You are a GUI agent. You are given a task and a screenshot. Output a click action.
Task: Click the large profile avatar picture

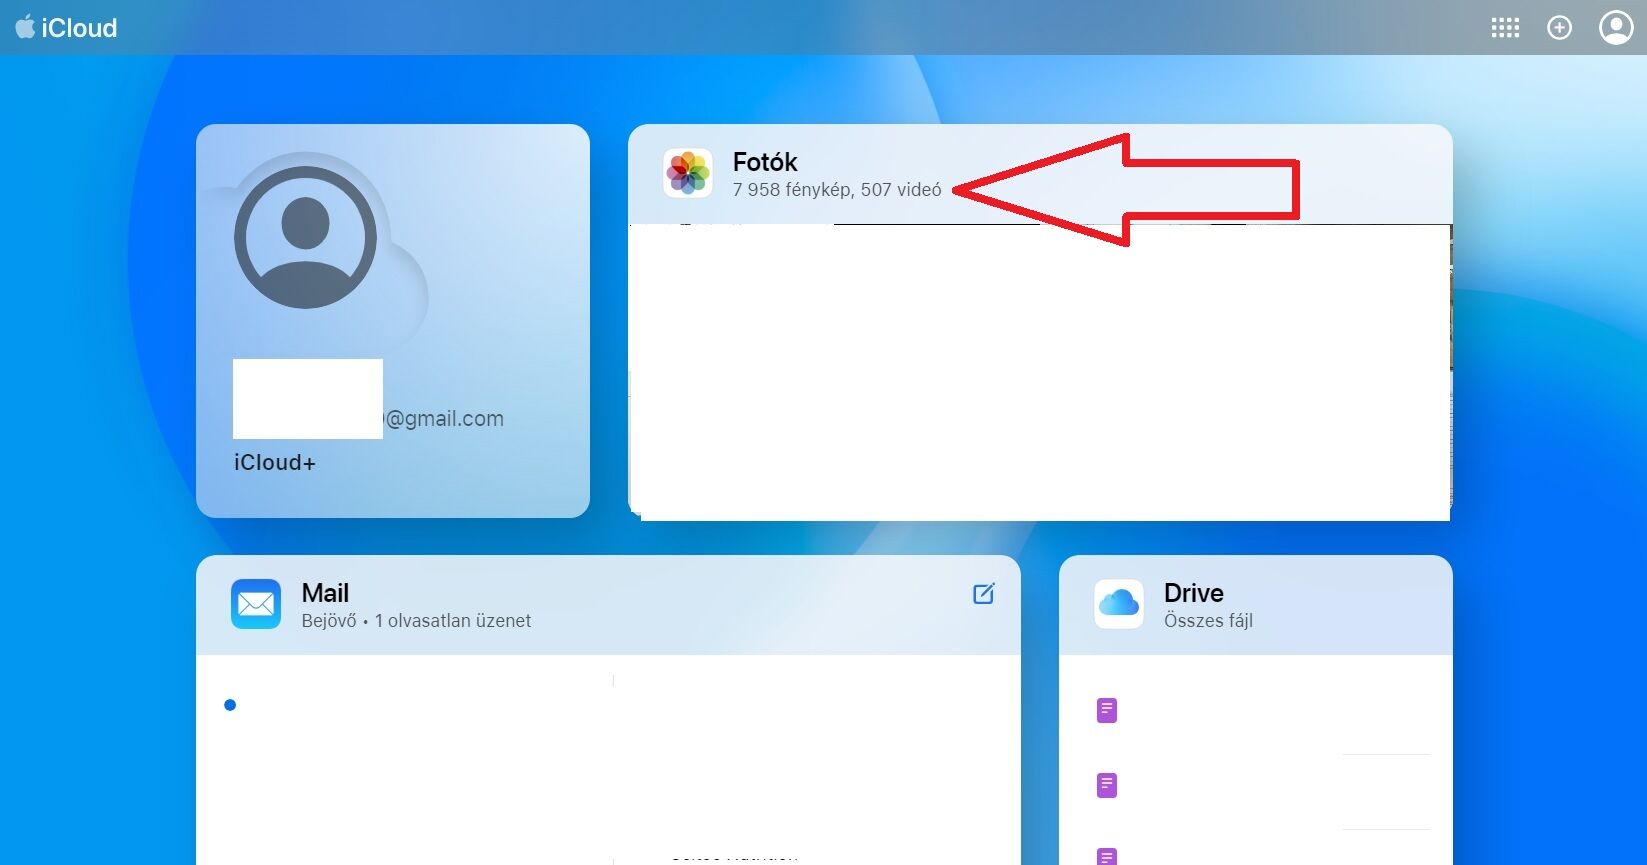click(305, 238)
